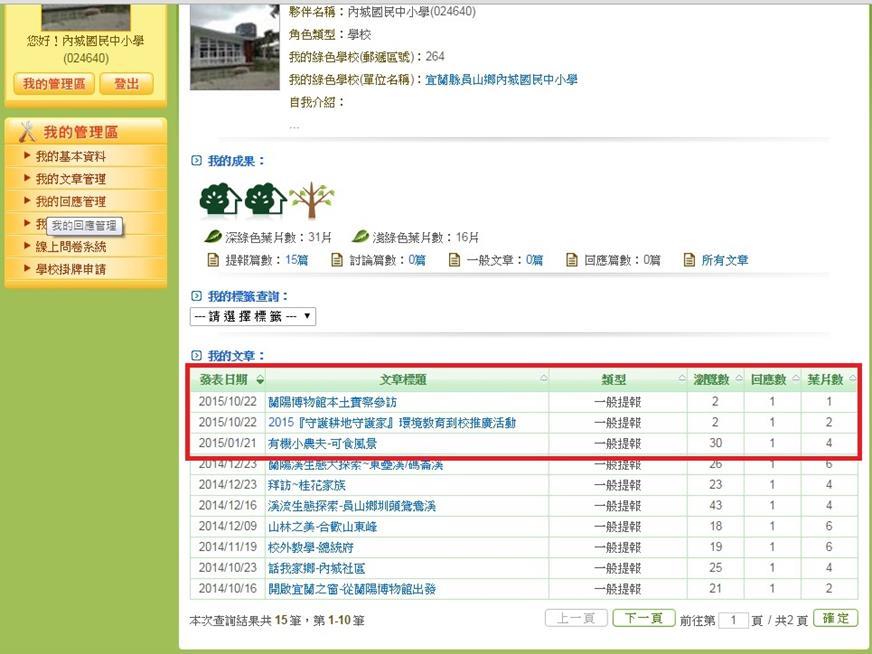This screenshot has width=872, height=654.
Task: Sort articles by 發表日期 column
Action: click(x=231, y=380)
